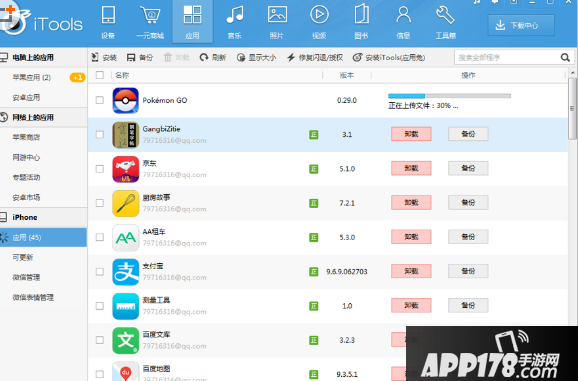Image resolution: width=578 pixels, height=381 pixels.
Task: Open the Books section icon
Action: [x=361, y=15]
